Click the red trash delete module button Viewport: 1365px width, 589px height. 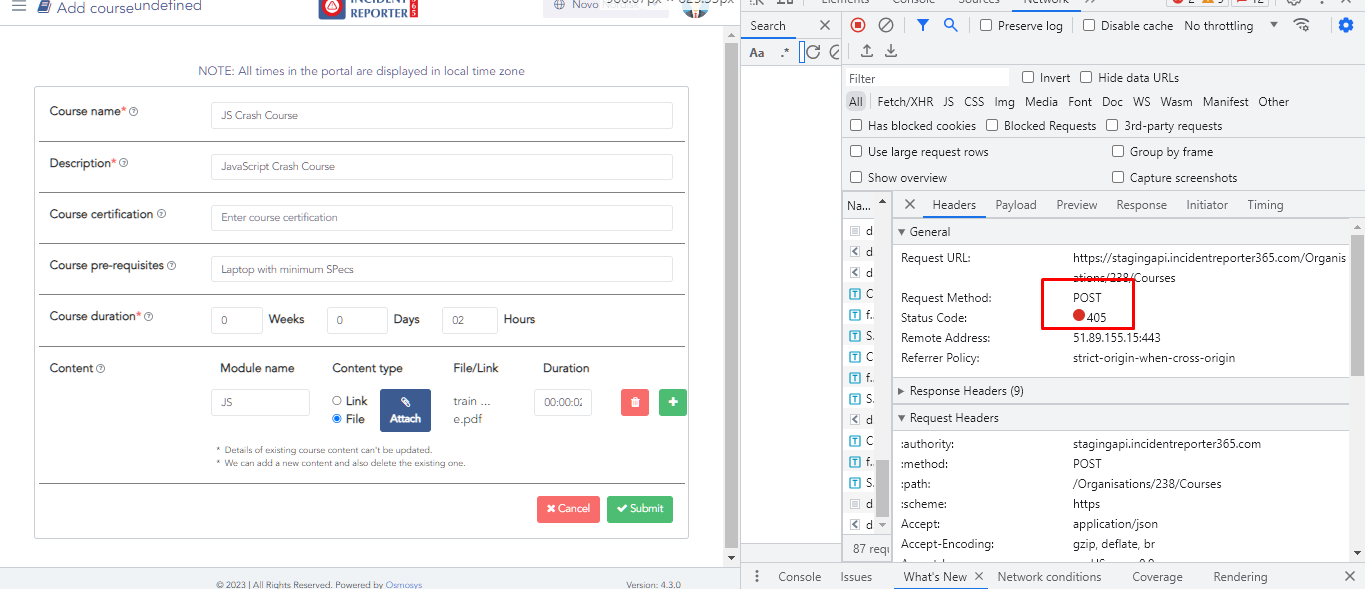coord(635,403)
